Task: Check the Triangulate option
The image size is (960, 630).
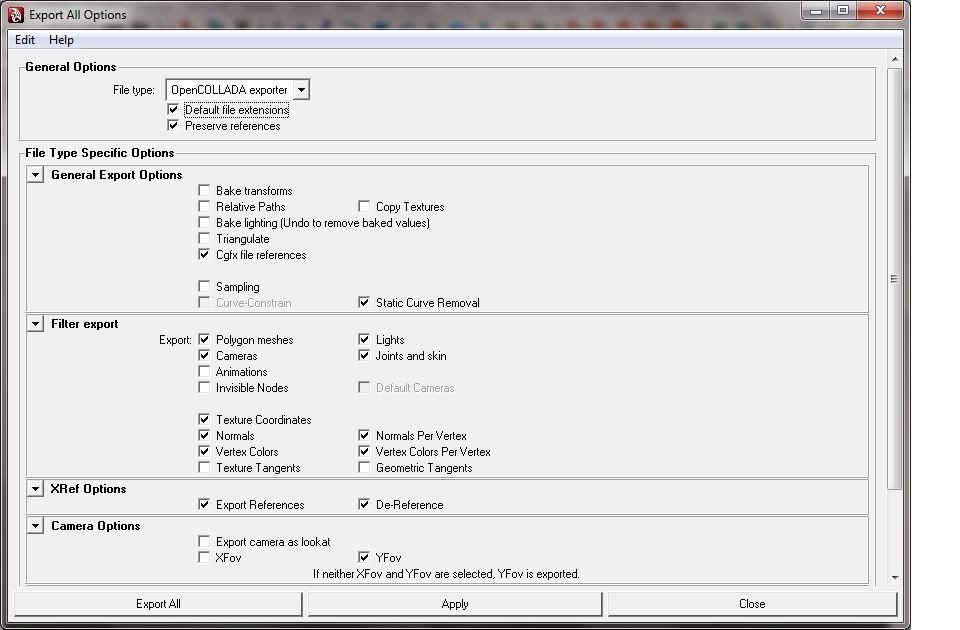Action: coord(205,238)
